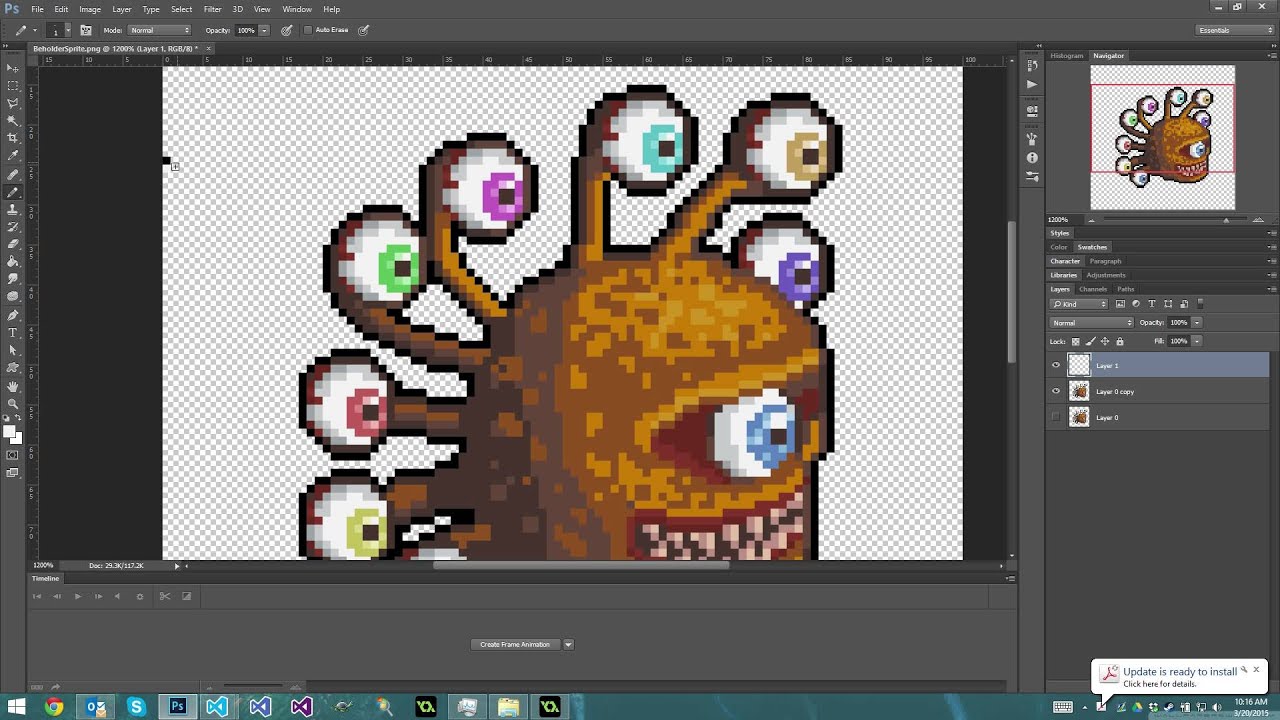Viewport: 1280px width, 720px height.
Task: Select the Path Selection tool
Action: [x=12, y=350]
